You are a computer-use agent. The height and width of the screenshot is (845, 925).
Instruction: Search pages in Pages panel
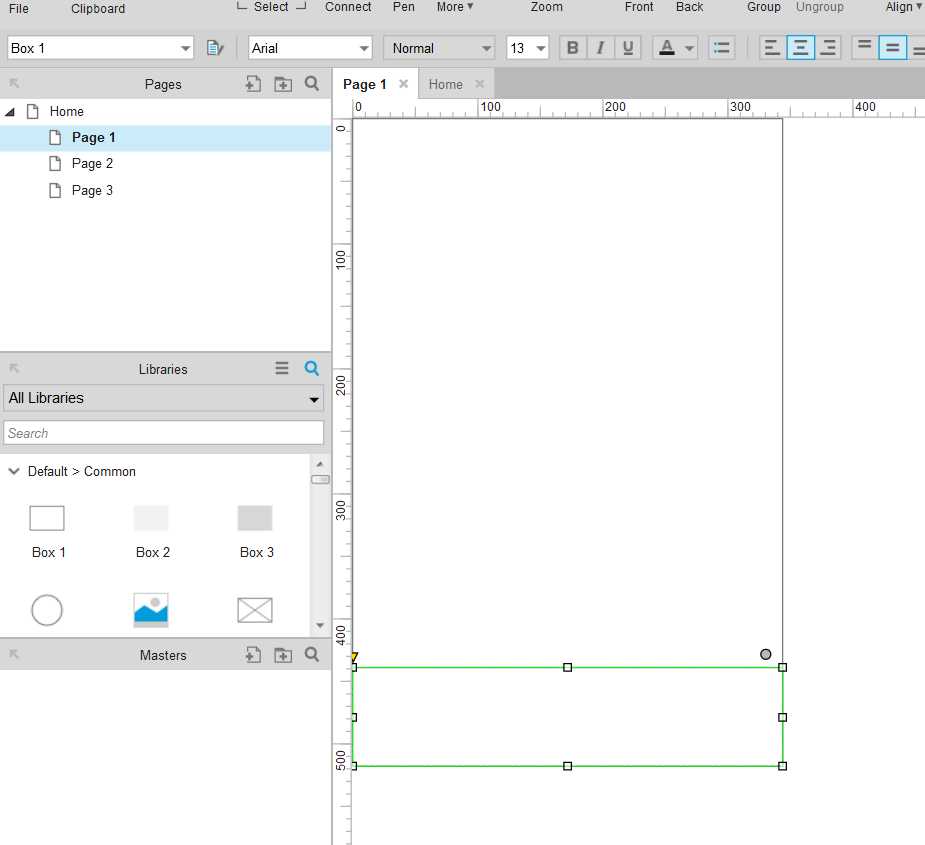pyautogui.click(x=312, y=84)
